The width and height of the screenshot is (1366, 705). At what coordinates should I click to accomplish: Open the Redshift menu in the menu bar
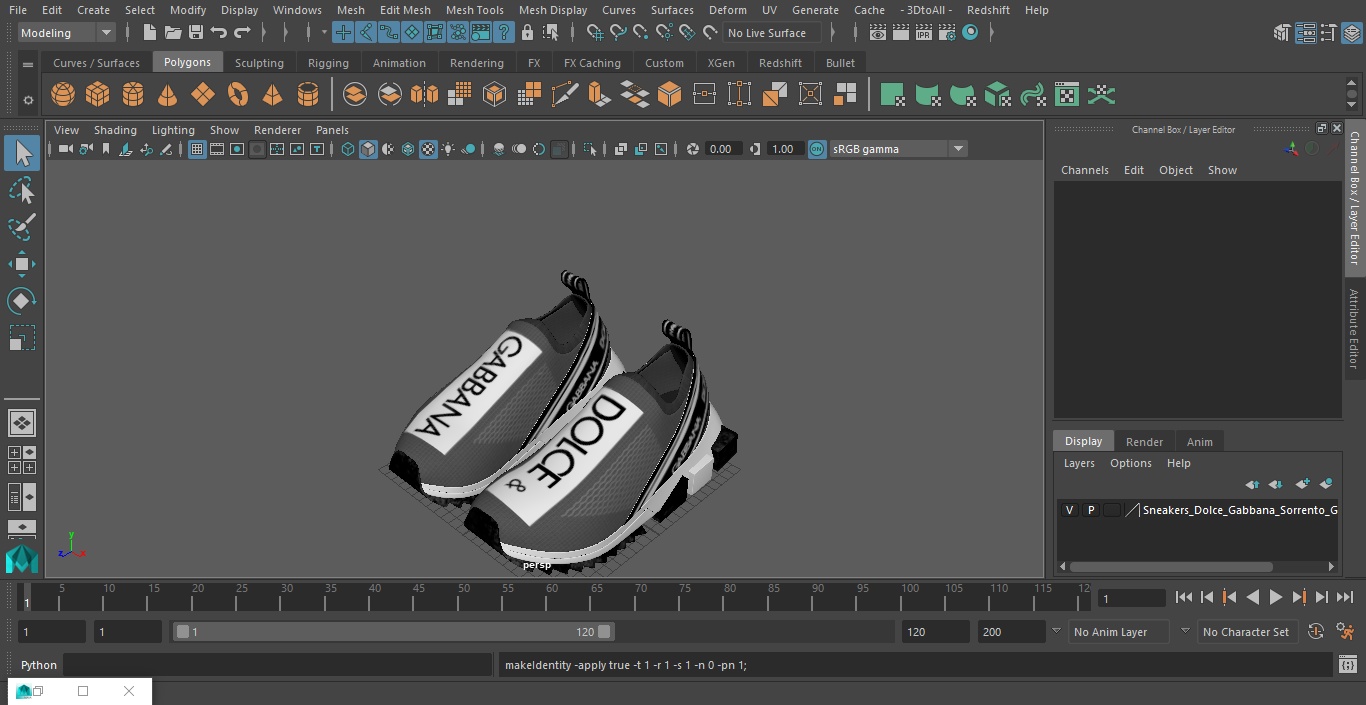coord(988,10)
